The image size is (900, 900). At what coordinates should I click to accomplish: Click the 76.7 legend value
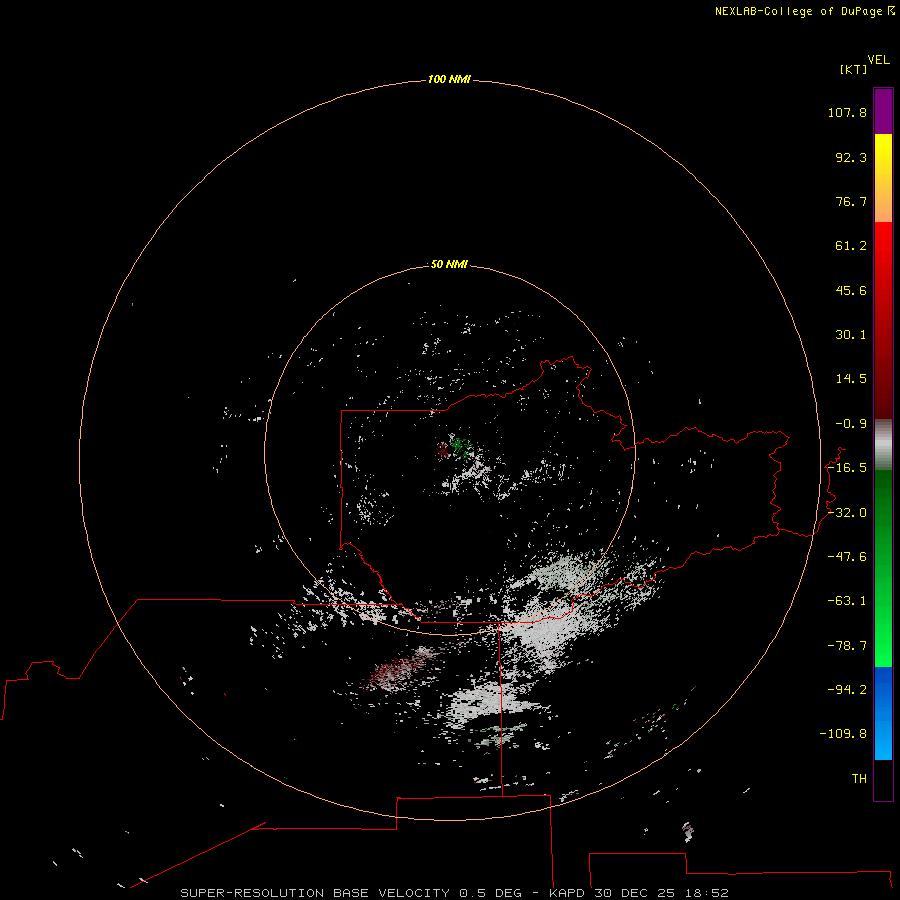point(851,201)
